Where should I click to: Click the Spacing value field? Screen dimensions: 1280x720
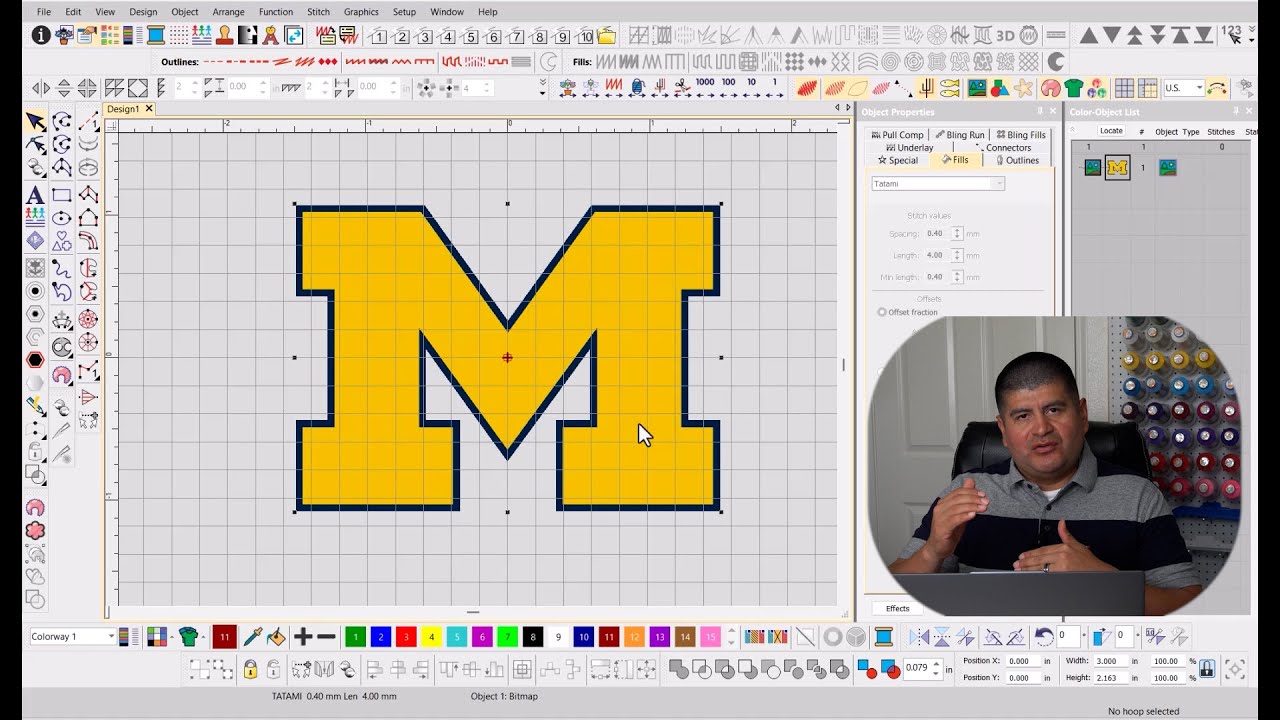[935, 234]
